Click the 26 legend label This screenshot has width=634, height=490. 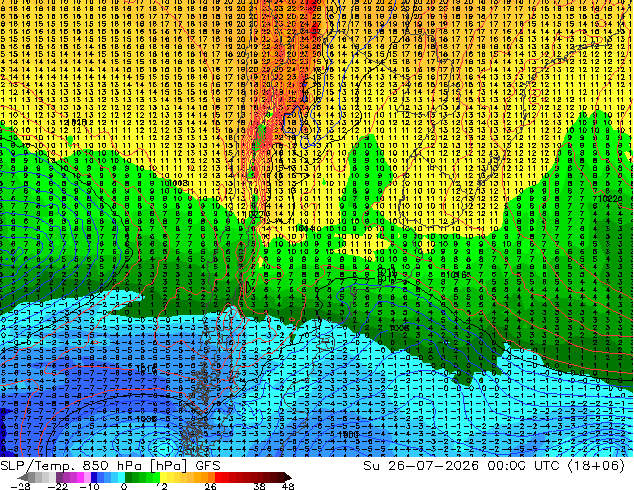coord(210,486)
